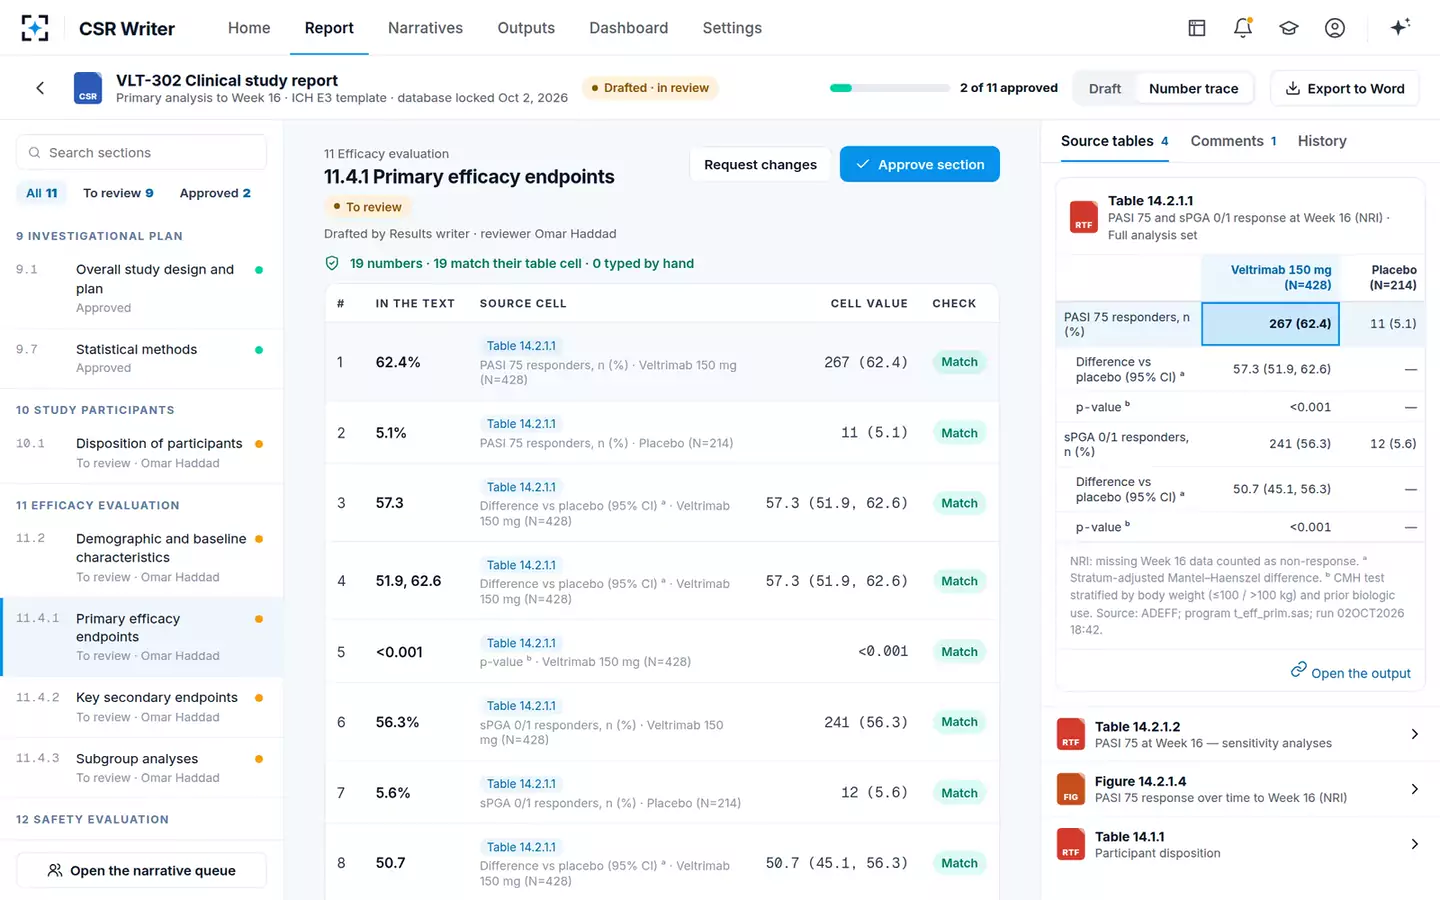Expand Table 14.1.1 Participant disposition row
The height and width of the screenshot is (900, 1440).
tap(1240, 844)
